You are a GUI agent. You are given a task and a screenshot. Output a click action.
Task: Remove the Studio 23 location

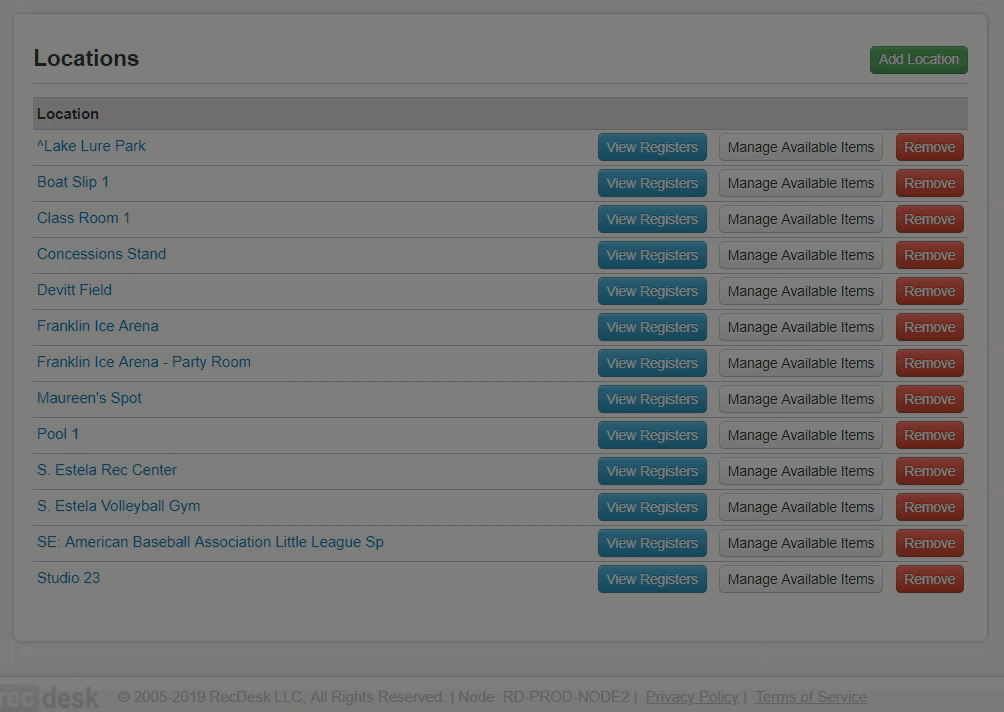coord(929,579)
